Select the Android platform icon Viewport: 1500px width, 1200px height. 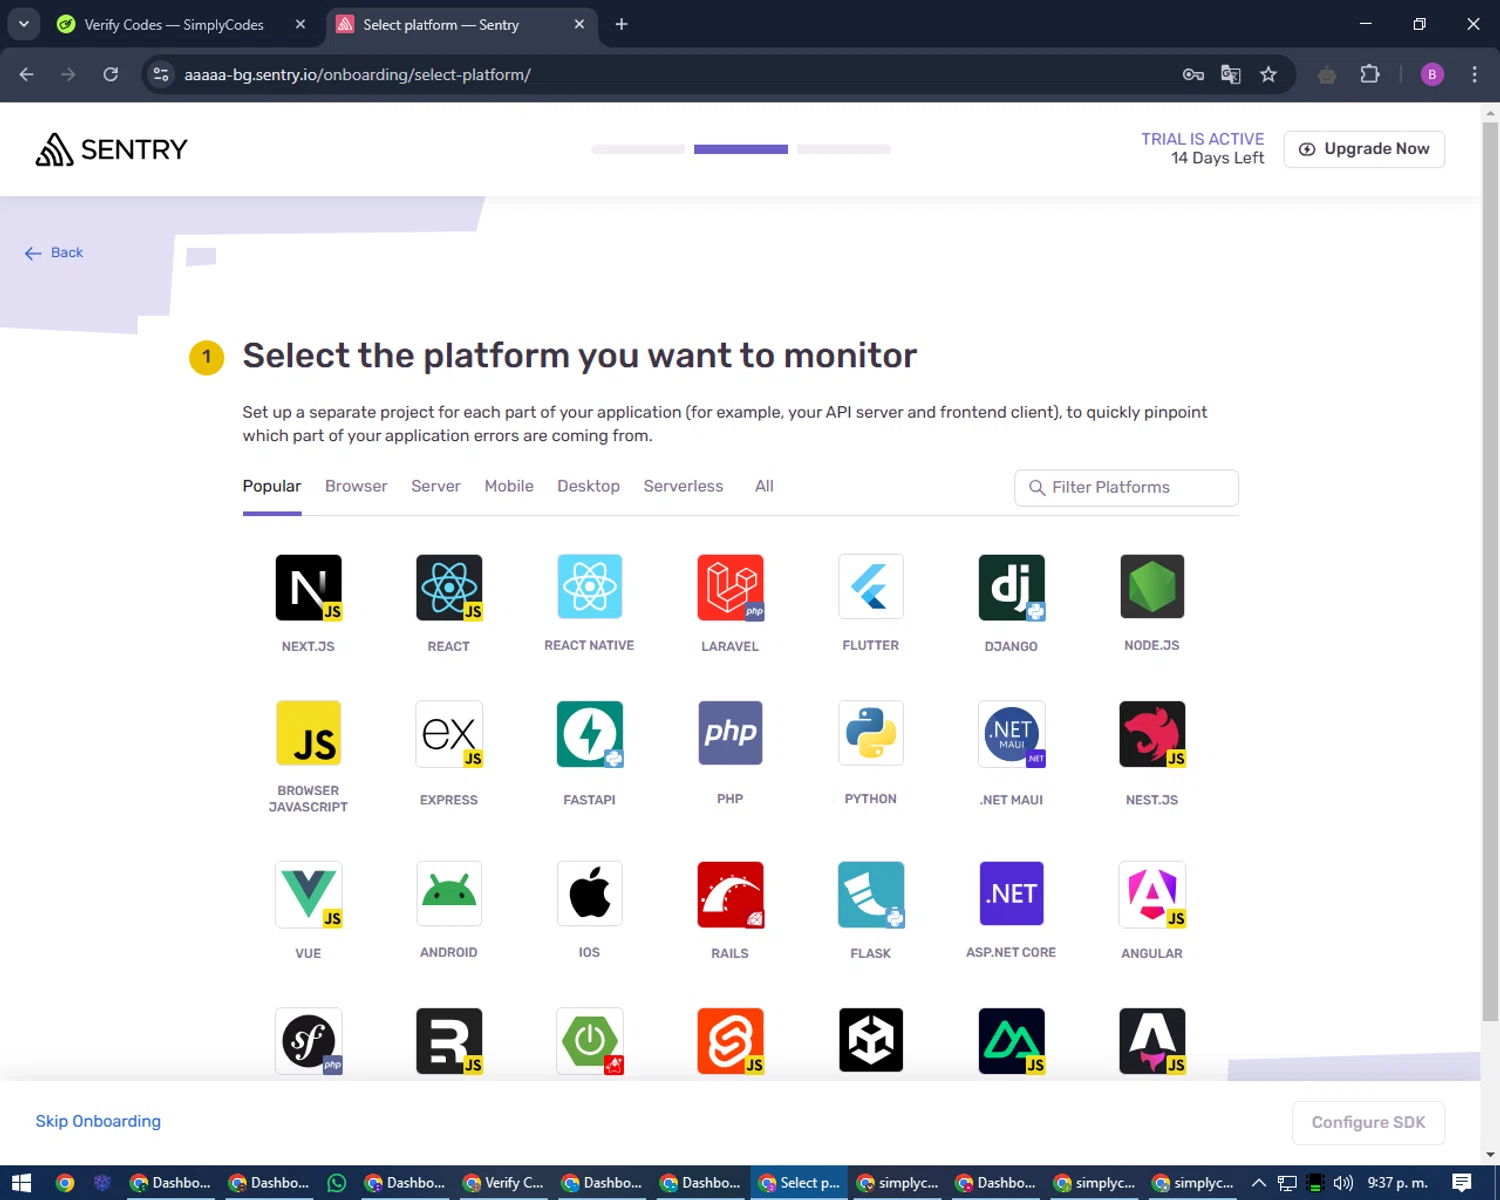pyautogui.click(x=449, y=893)
